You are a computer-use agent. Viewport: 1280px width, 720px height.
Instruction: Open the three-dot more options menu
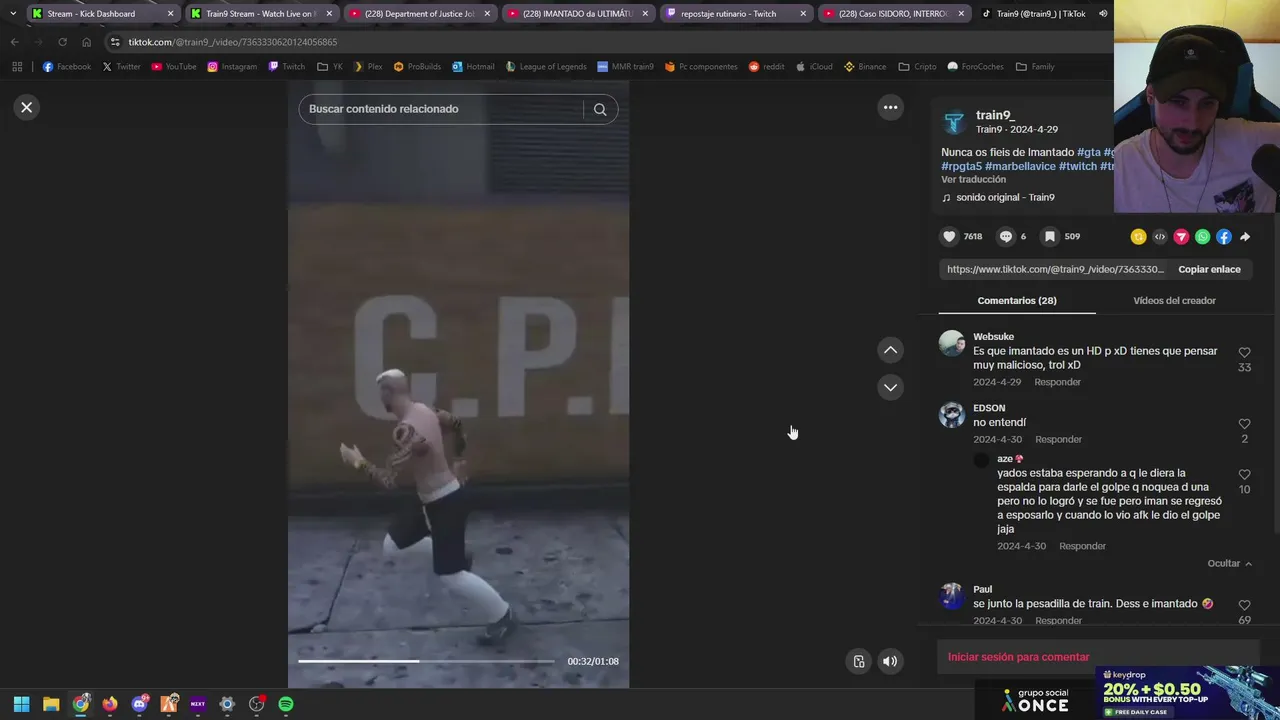pos(890,107)
